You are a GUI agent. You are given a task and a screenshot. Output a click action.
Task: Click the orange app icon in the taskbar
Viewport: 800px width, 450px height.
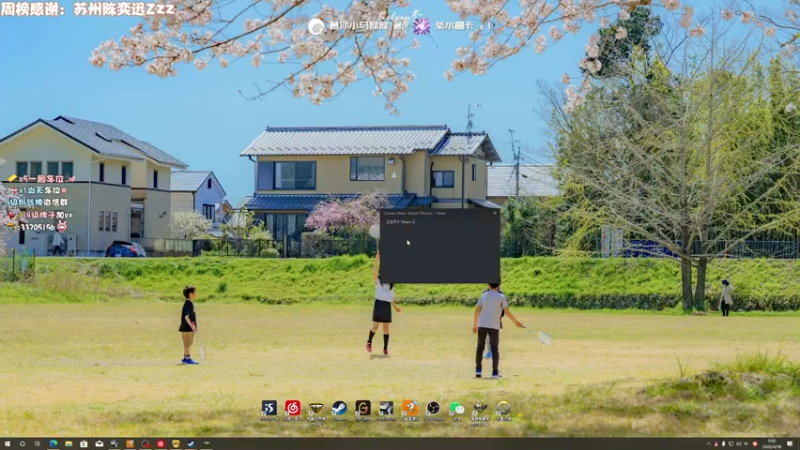[x=130, y=444]
